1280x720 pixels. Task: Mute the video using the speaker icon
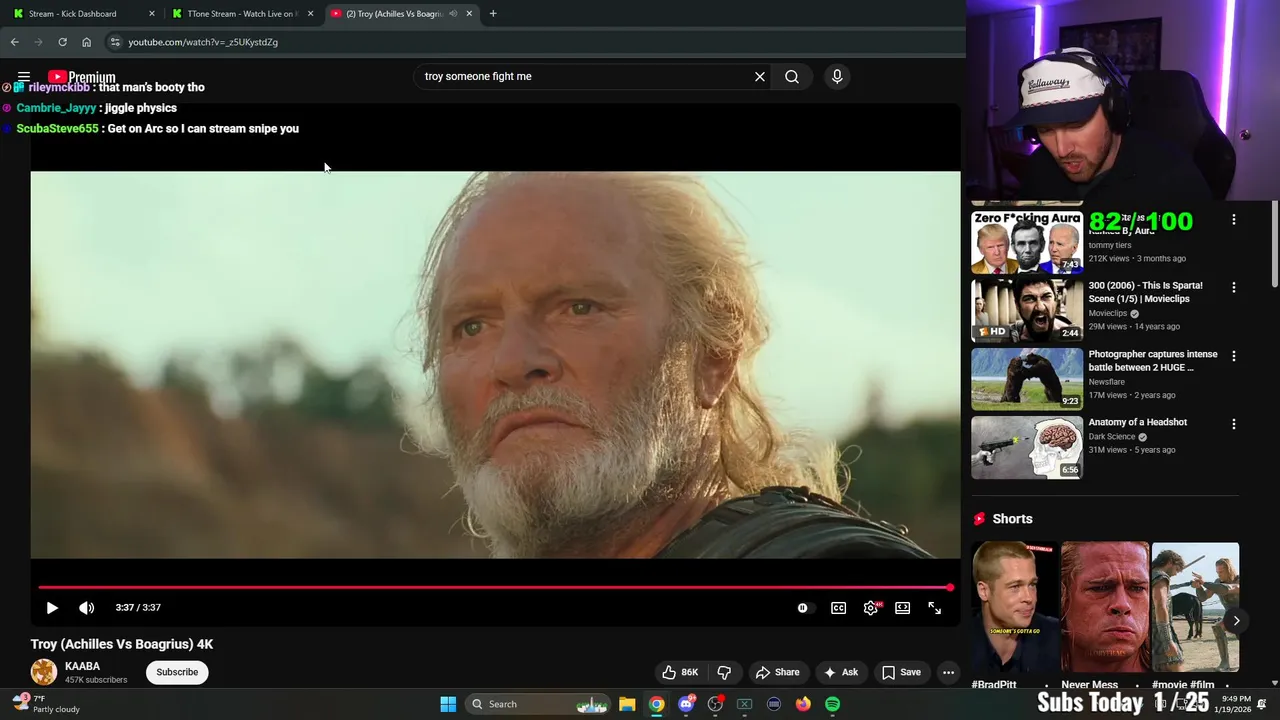(87, 607)
